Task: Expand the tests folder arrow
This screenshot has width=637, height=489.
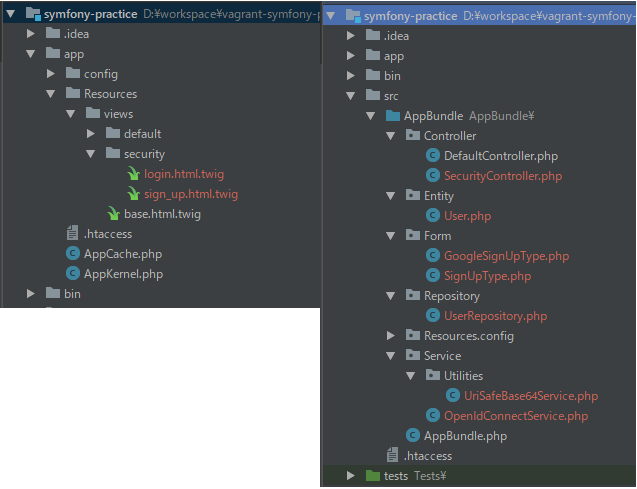Action: point(351,475)
